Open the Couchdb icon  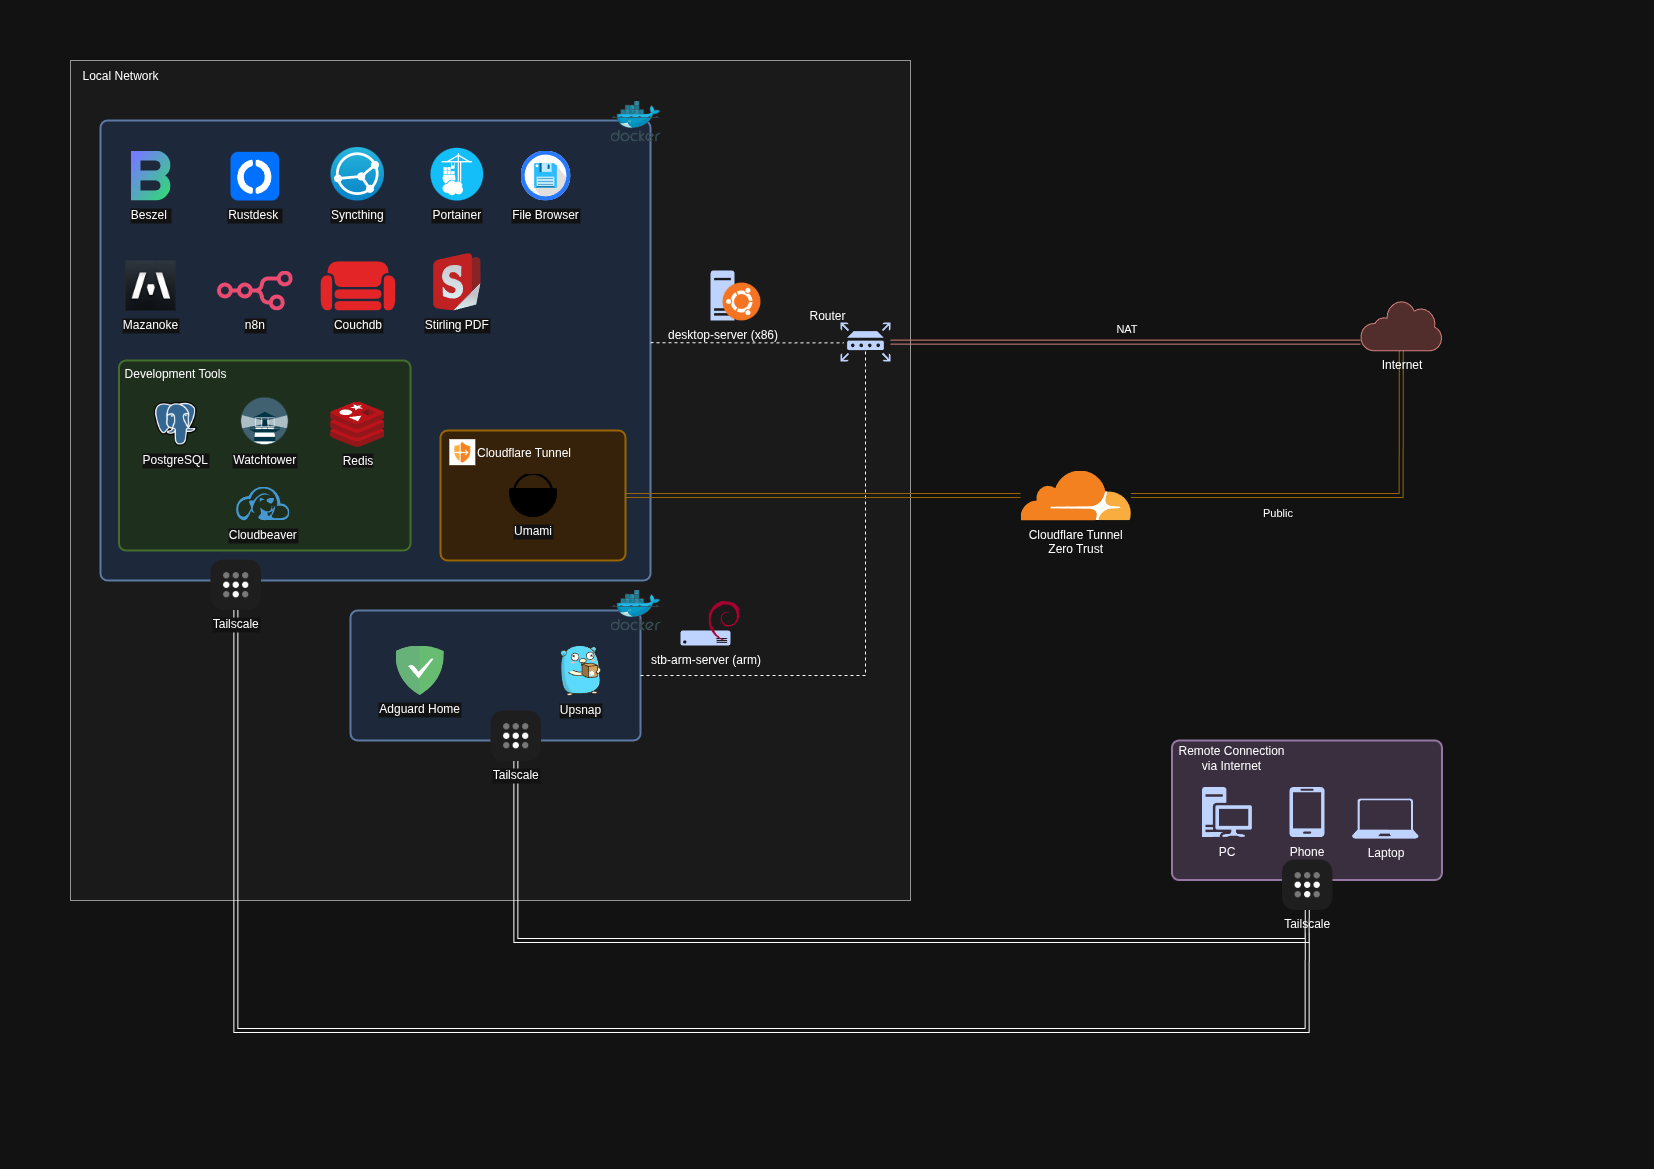click(357, 288)
